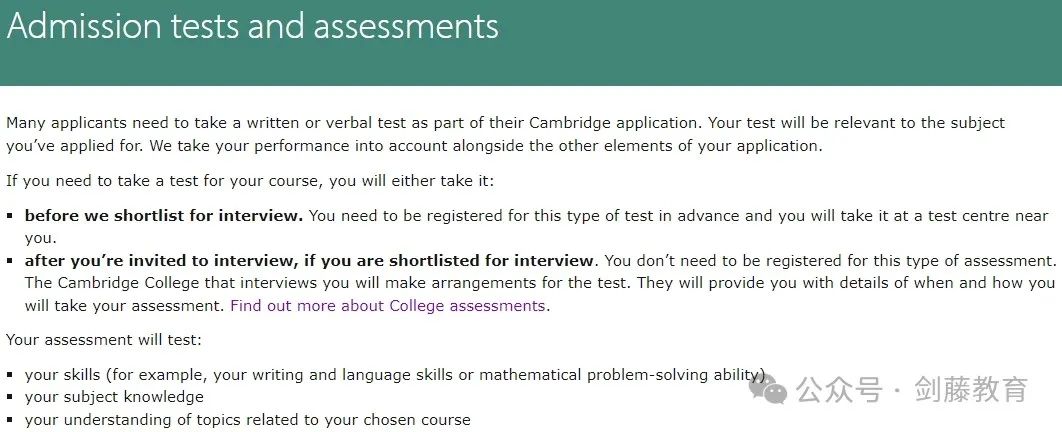This screenshot has height=432, width=1062.
Task: Click the line 'If you need to take a test'
Action: tap(251, 181)
